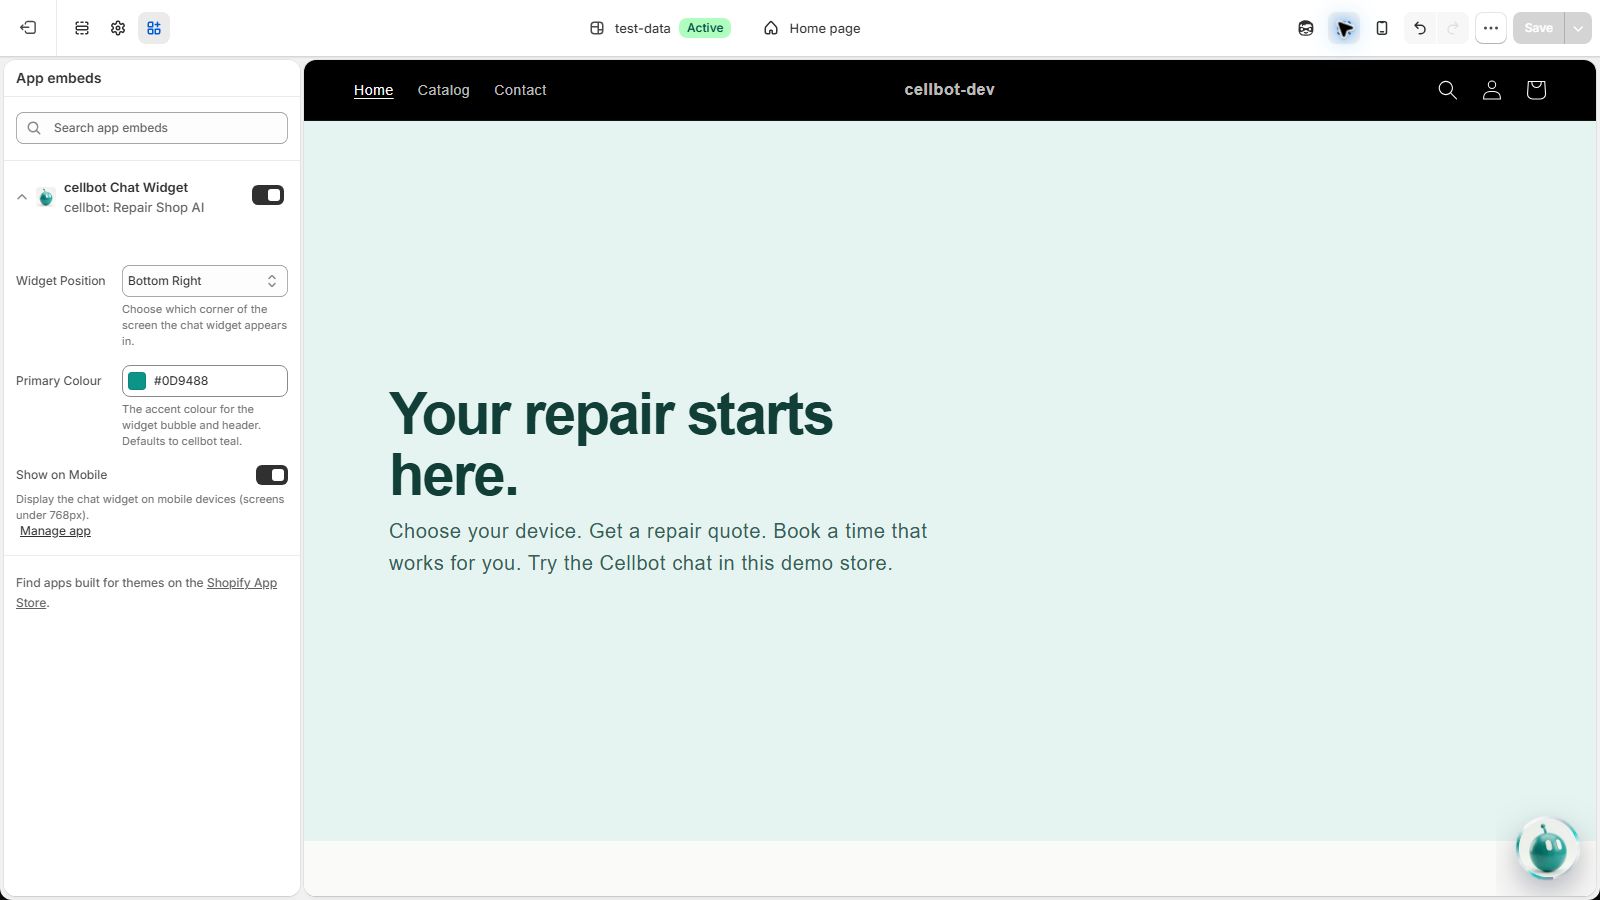Viewport: 1600px width, 900px height.
Task: Open Theme settings gear icon
Action: point(118,28)
